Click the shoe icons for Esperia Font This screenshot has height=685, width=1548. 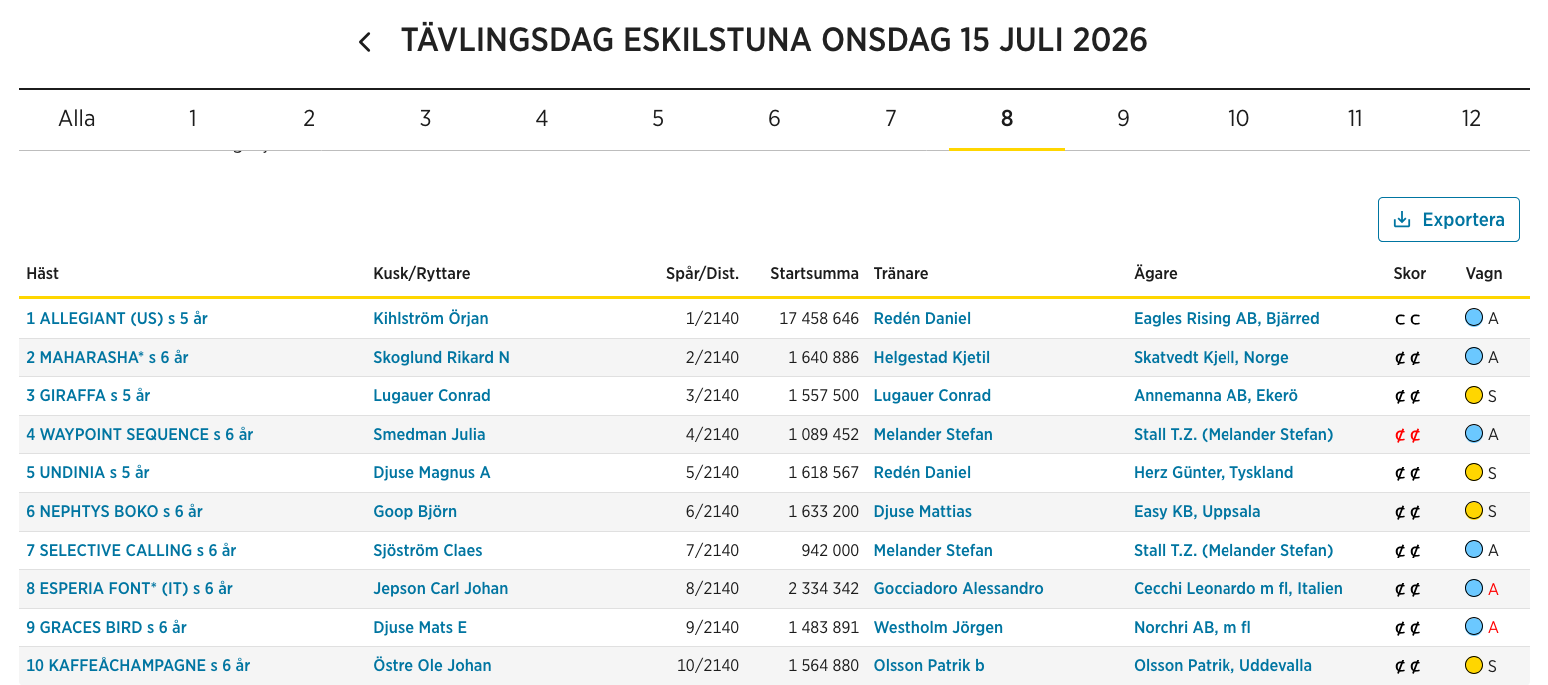(1408, 589)
